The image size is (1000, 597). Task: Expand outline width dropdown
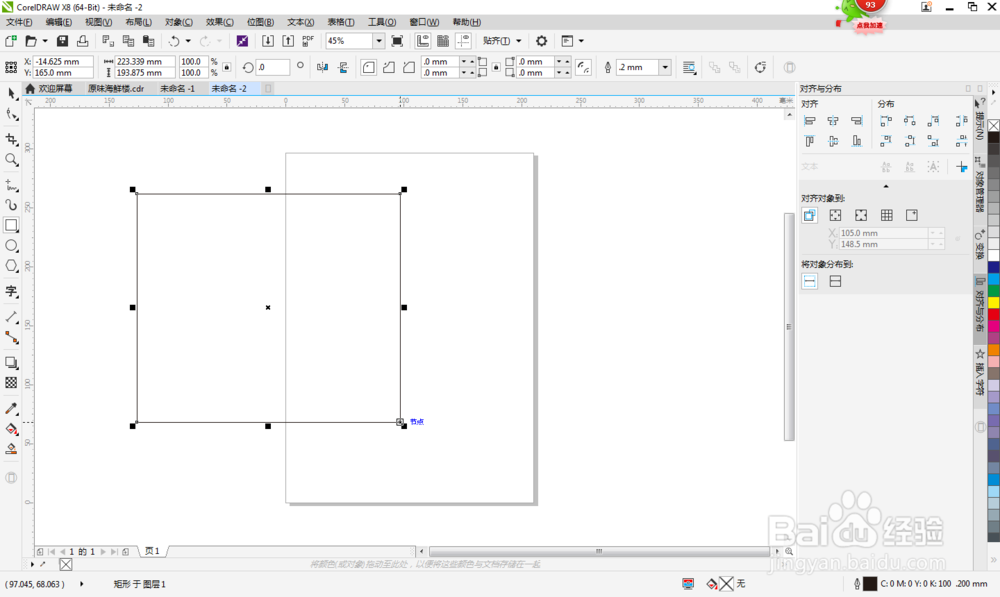click(665, 67)
